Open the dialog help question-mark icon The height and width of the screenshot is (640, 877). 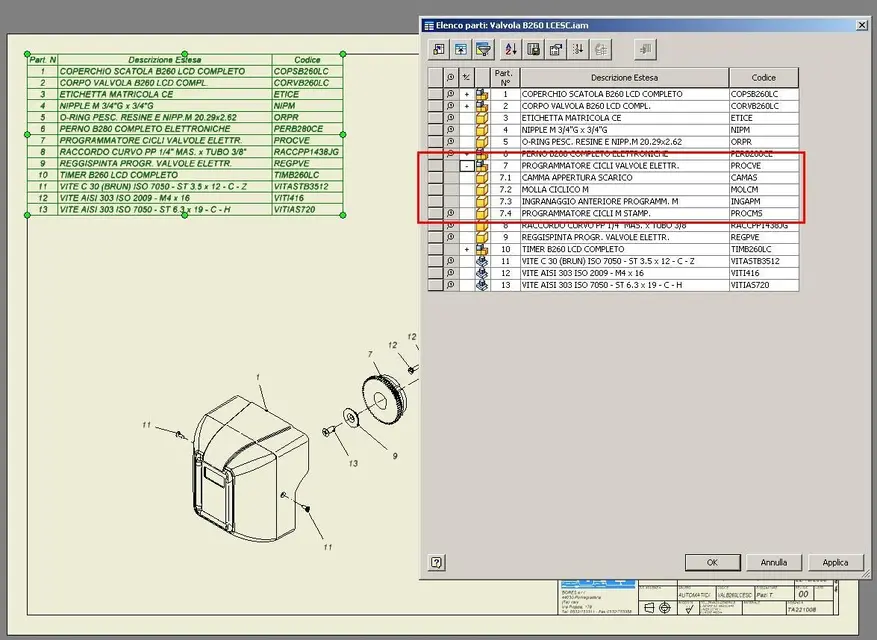[436, 562]
